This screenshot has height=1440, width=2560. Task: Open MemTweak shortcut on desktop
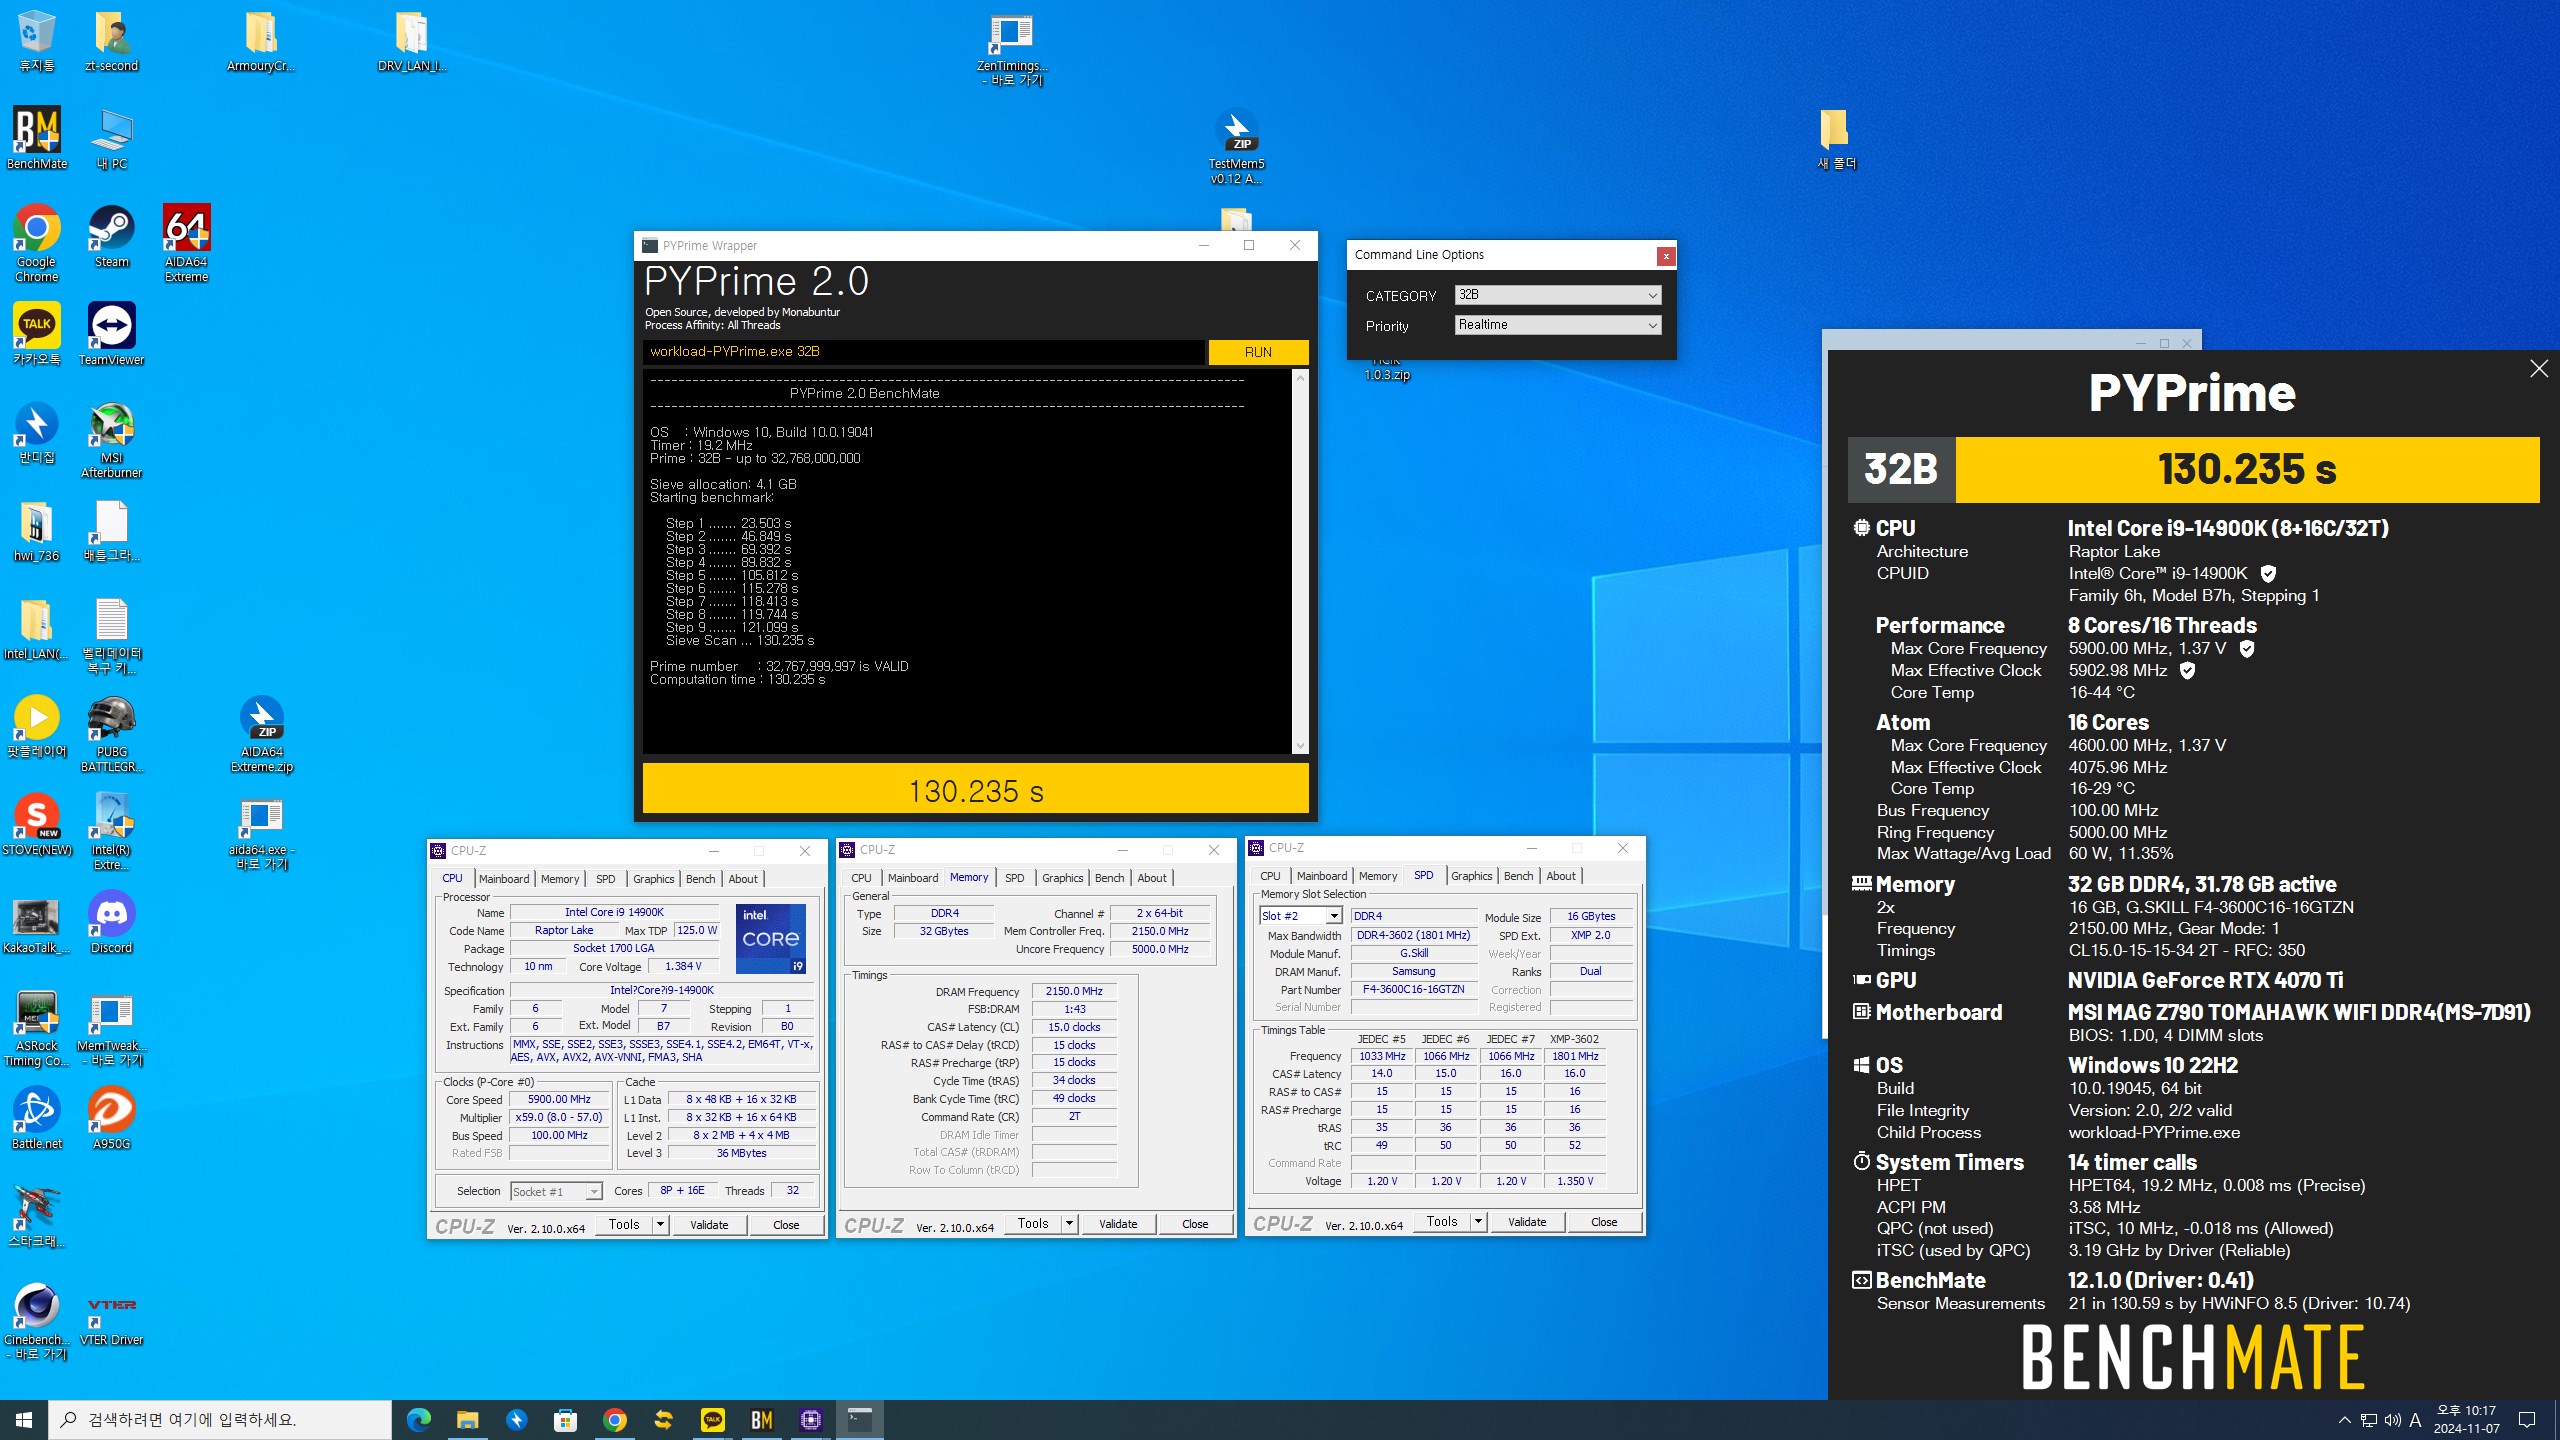coord(111,1028)
